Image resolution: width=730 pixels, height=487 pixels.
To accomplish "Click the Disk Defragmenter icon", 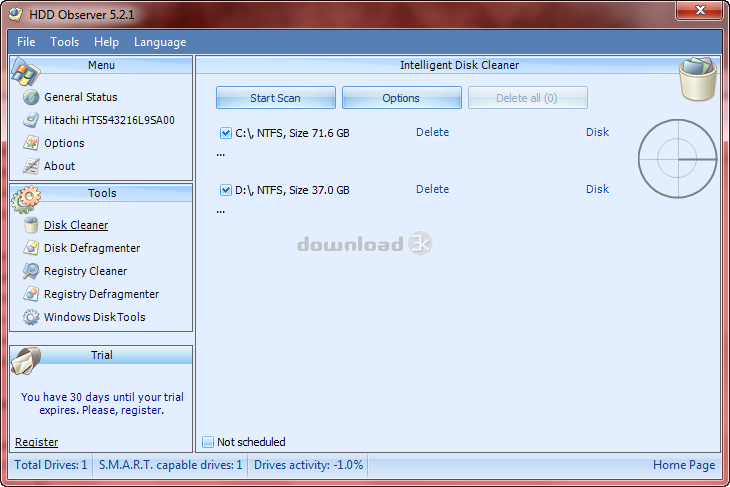I will [31, 248].
